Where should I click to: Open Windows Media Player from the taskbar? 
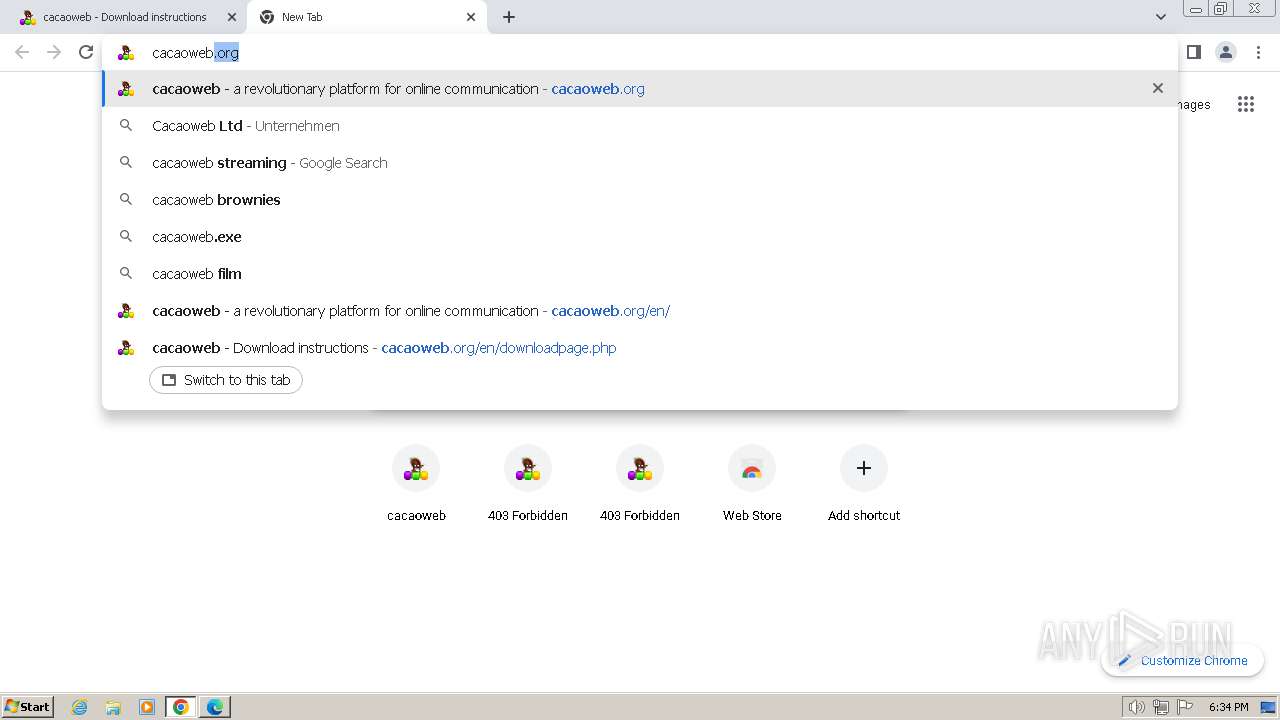pos(147,707)
